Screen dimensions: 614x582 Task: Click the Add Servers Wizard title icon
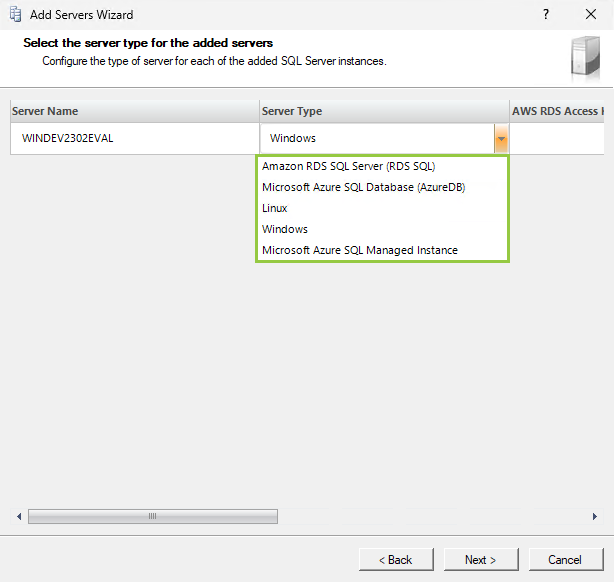tap(15, 15)
